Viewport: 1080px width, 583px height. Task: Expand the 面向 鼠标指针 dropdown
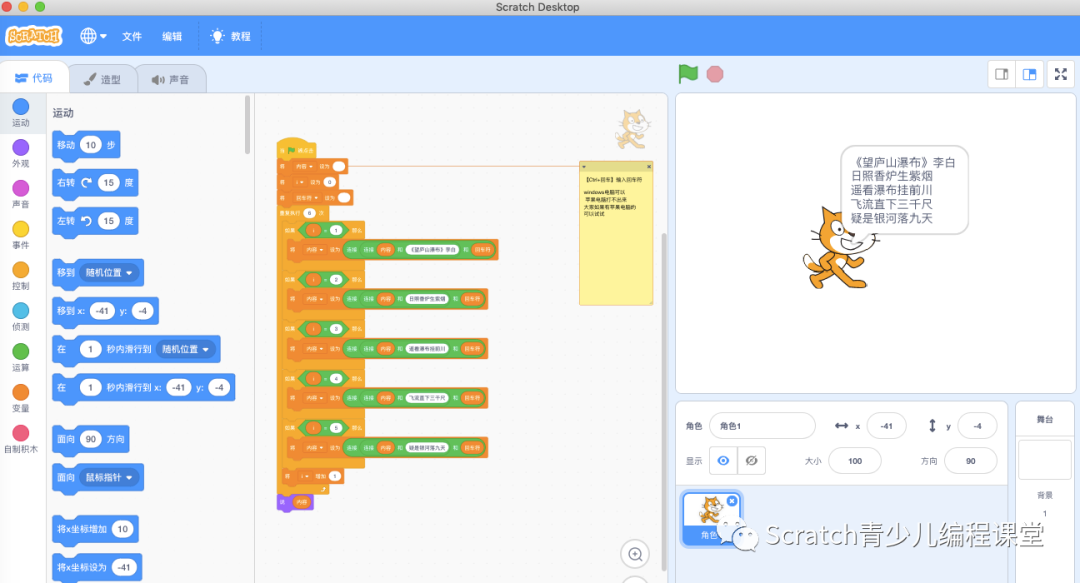point(112,477)
